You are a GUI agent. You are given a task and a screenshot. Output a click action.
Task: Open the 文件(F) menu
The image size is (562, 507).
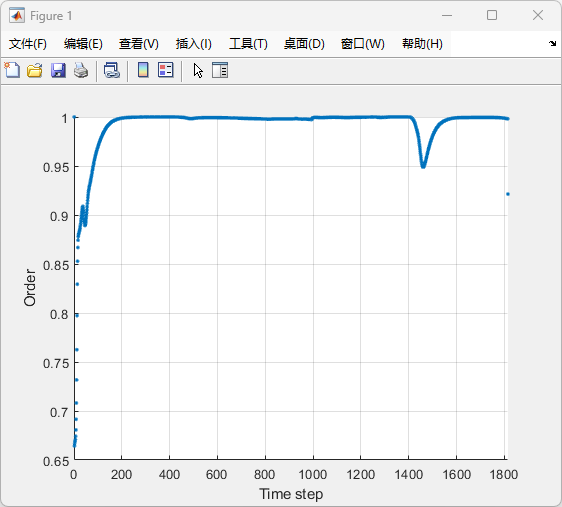[x=28, y=44]
